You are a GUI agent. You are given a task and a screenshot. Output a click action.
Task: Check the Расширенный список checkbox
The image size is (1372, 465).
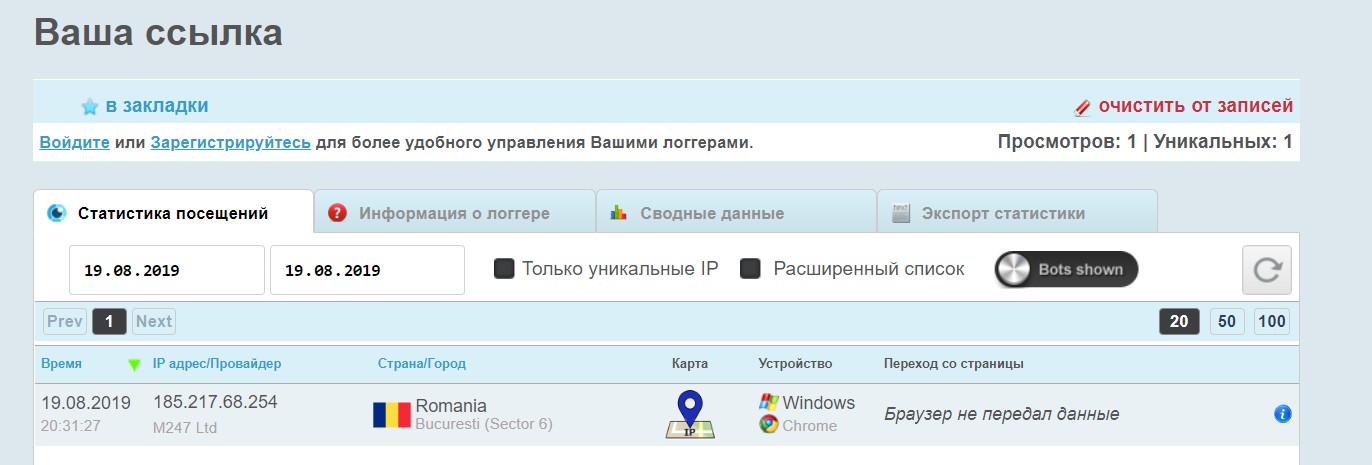point(750,269)
